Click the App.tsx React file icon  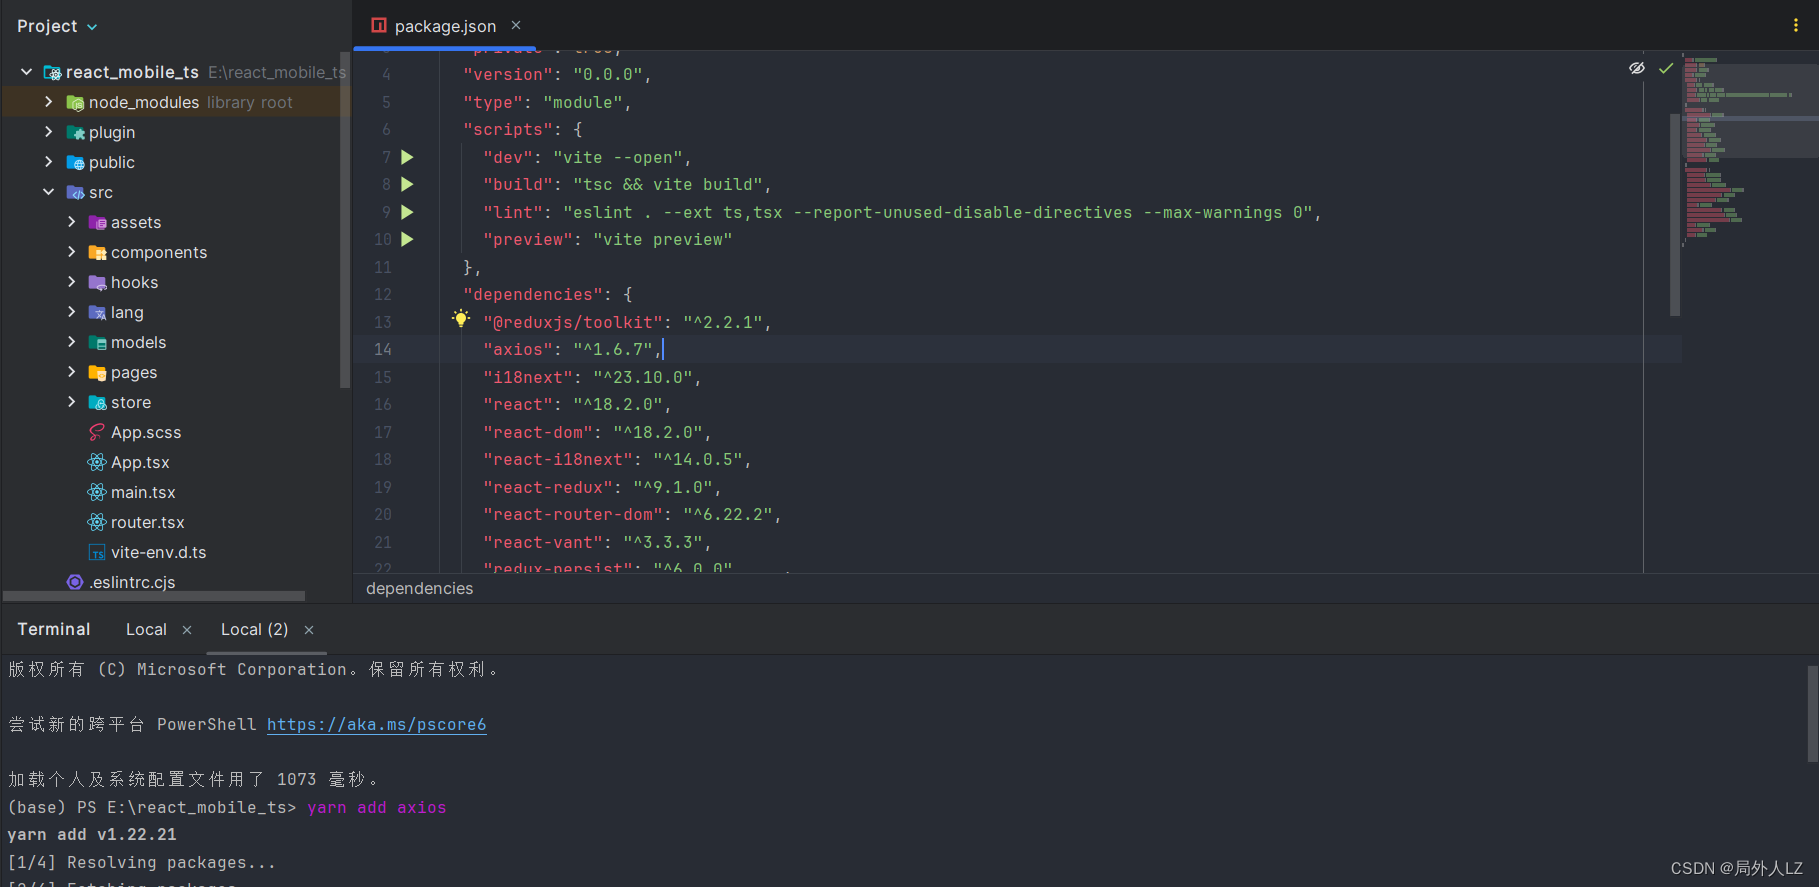click(x=97, y=462)
